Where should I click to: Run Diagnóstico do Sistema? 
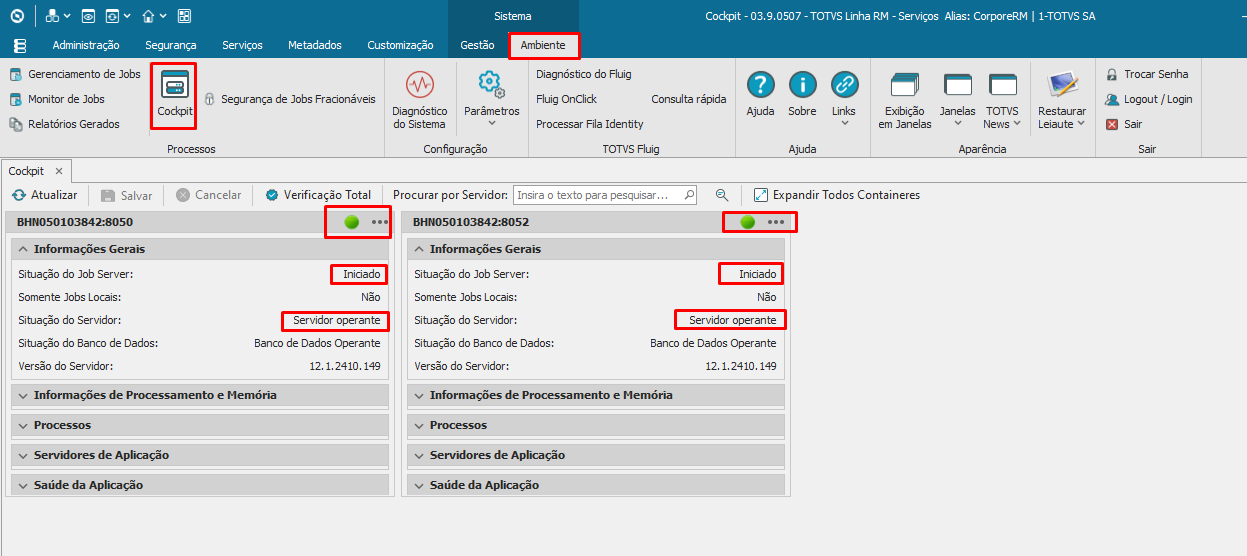tap(420, 100)
